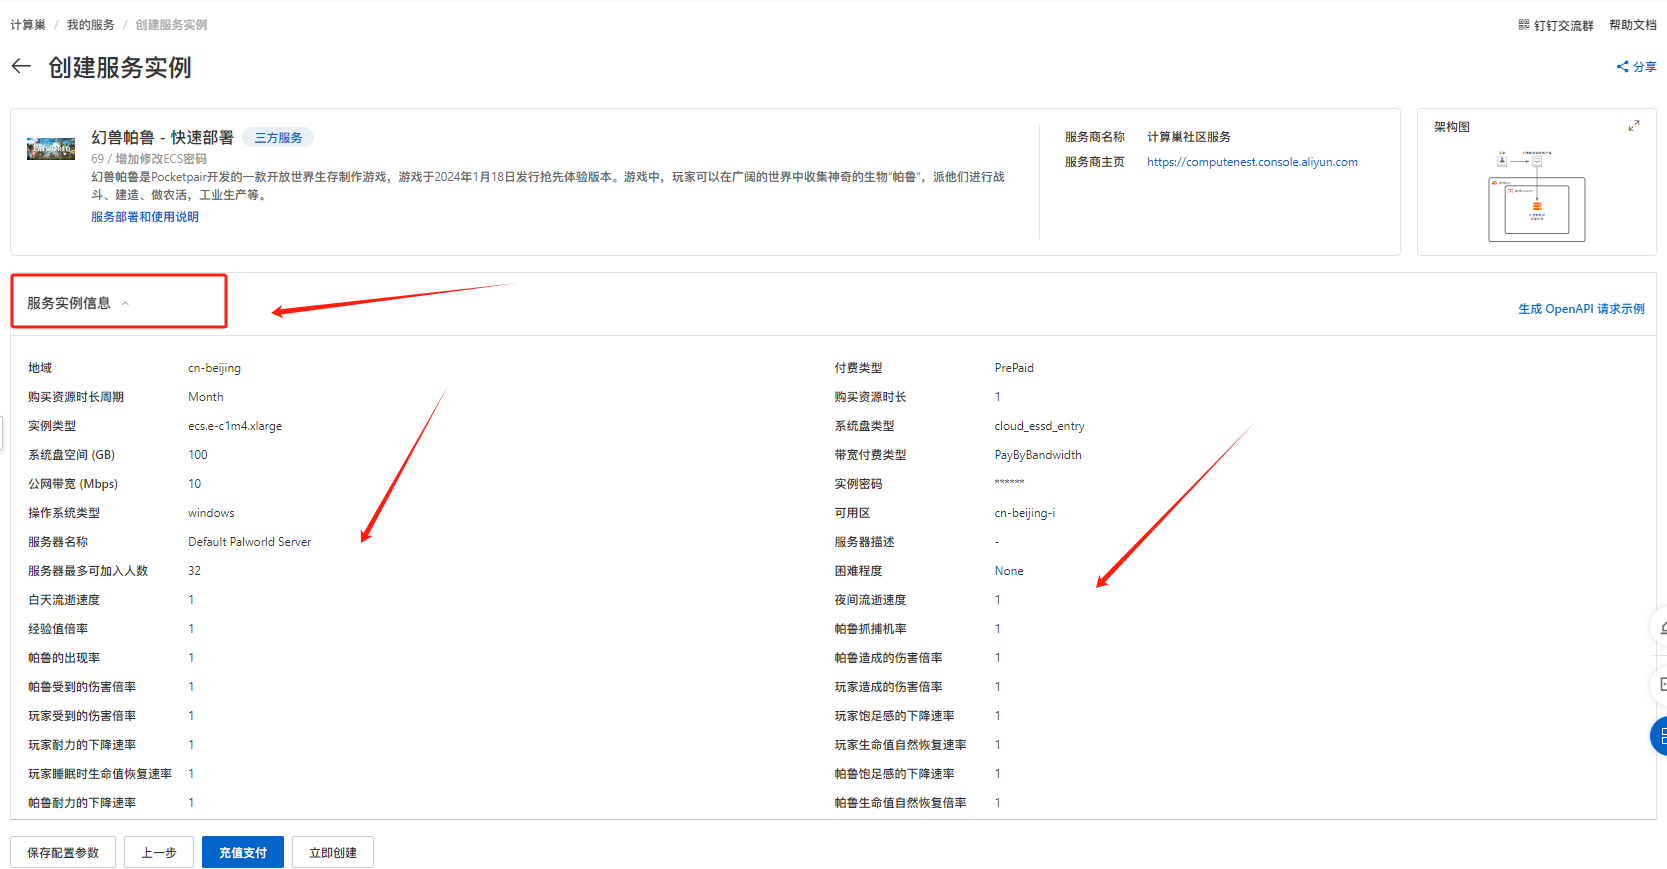1667x869 pixels.
Task: Open the architecture diagram thumbnail
Action: pos(1536,196)
